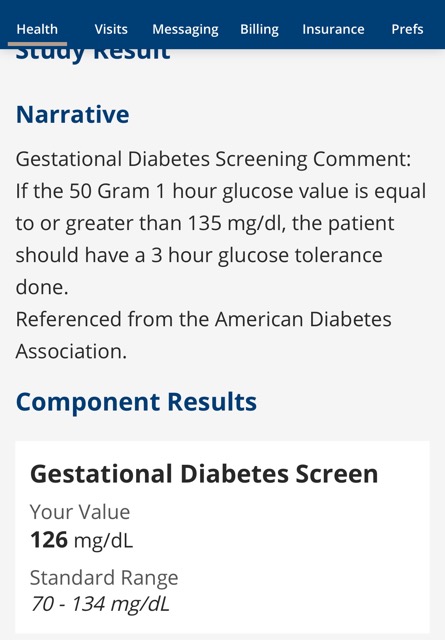This screenshot has height=640, width=445.
Task: Click the 70 - 134 mg/dL range text
Action: click(x=100, y=604)
